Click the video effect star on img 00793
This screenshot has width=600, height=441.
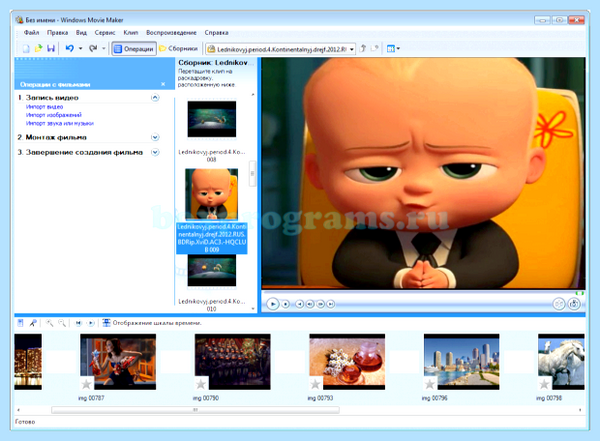tap(315, 383)
